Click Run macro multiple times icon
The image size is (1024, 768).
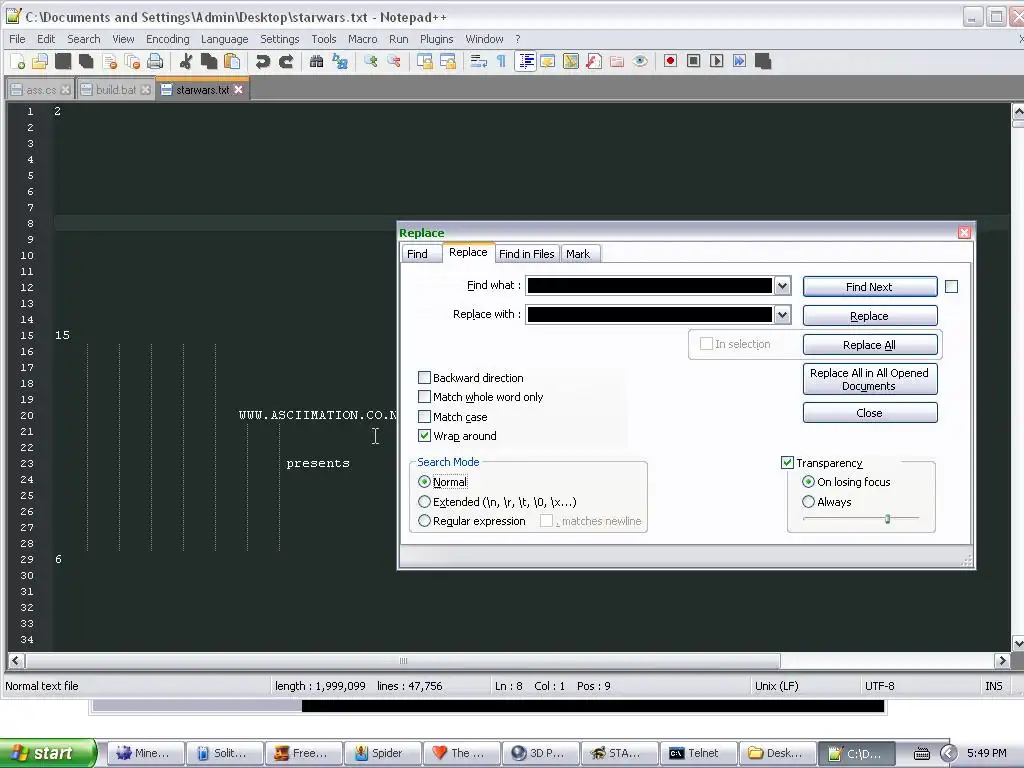tap(739, 61)
